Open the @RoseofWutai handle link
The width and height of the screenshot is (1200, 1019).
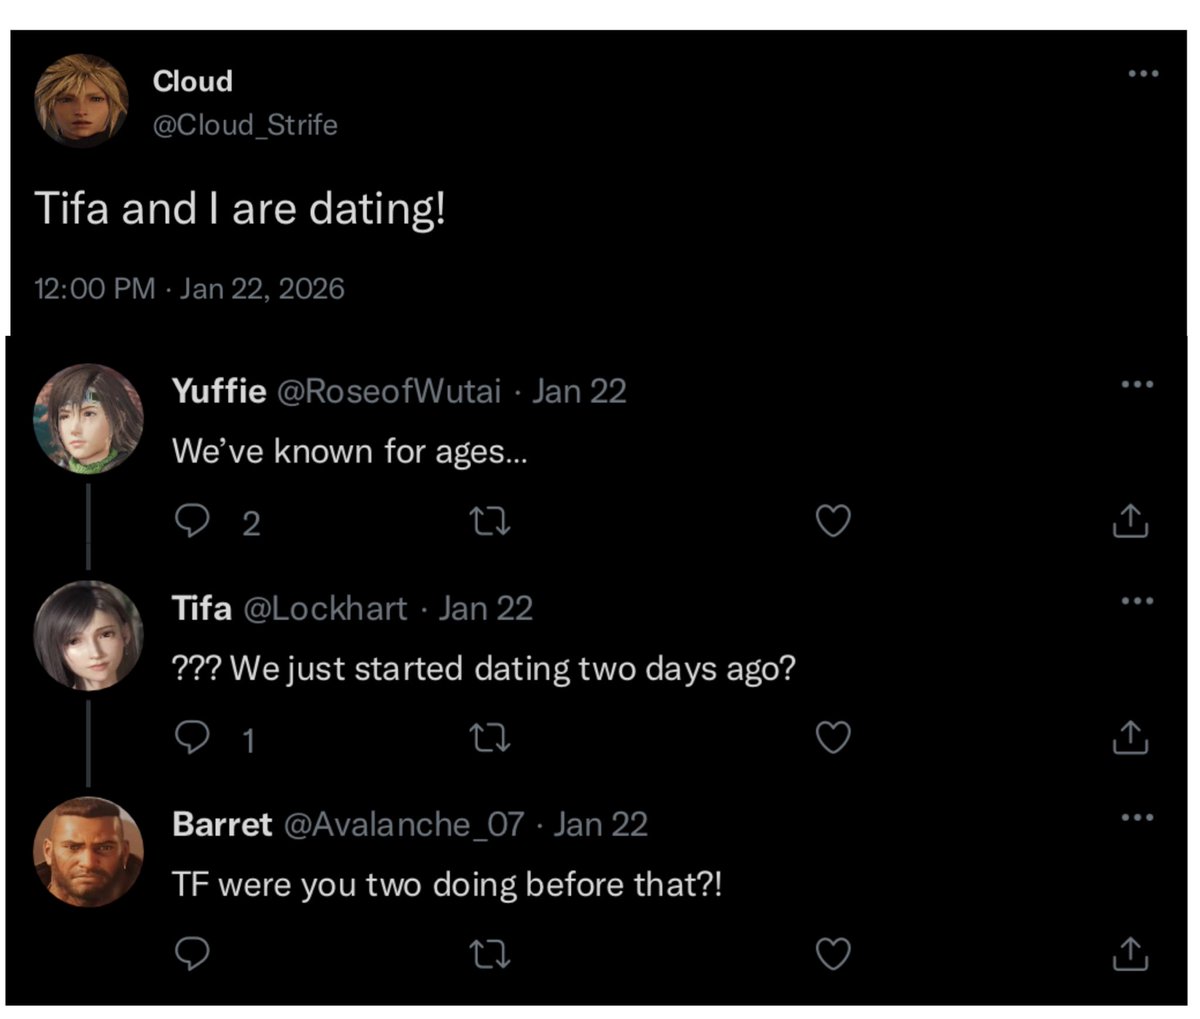[387, 391]
